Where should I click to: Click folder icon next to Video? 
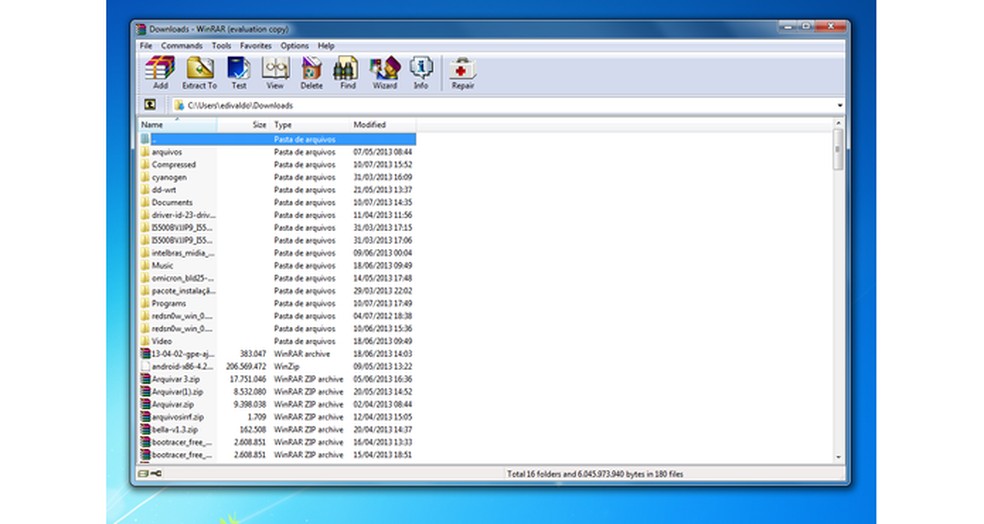(145, 341)
